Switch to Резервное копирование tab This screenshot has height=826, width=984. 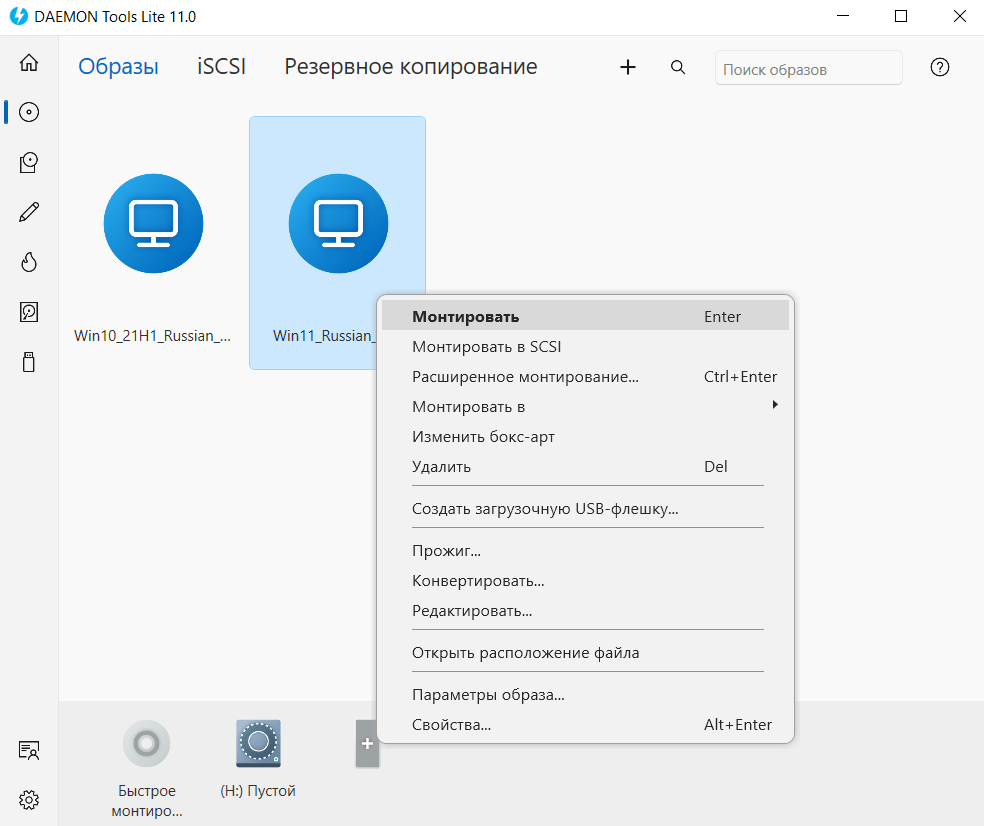click(411, 67)
